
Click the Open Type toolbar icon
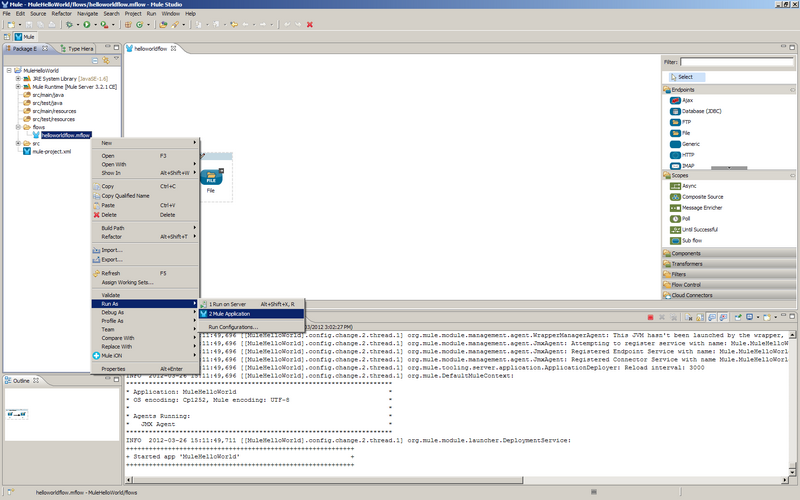tap(163, 24)
